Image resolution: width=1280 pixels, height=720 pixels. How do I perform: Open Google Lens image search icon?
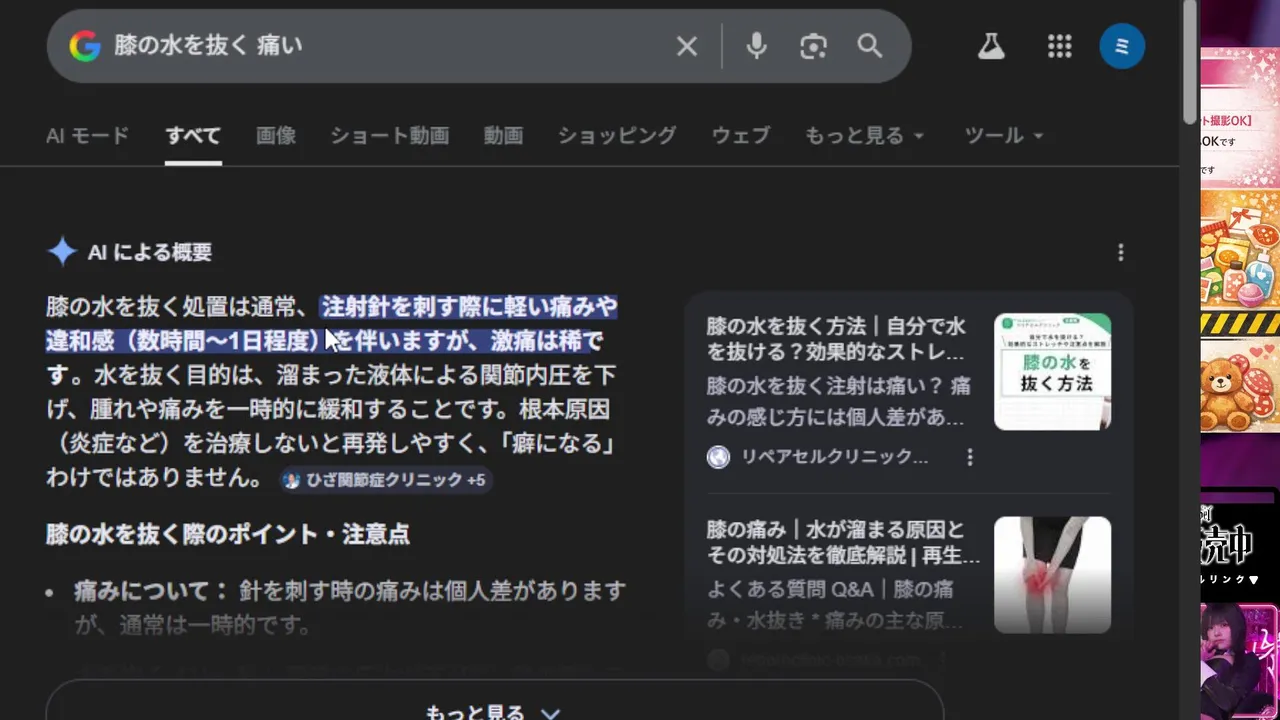point(813,46)
